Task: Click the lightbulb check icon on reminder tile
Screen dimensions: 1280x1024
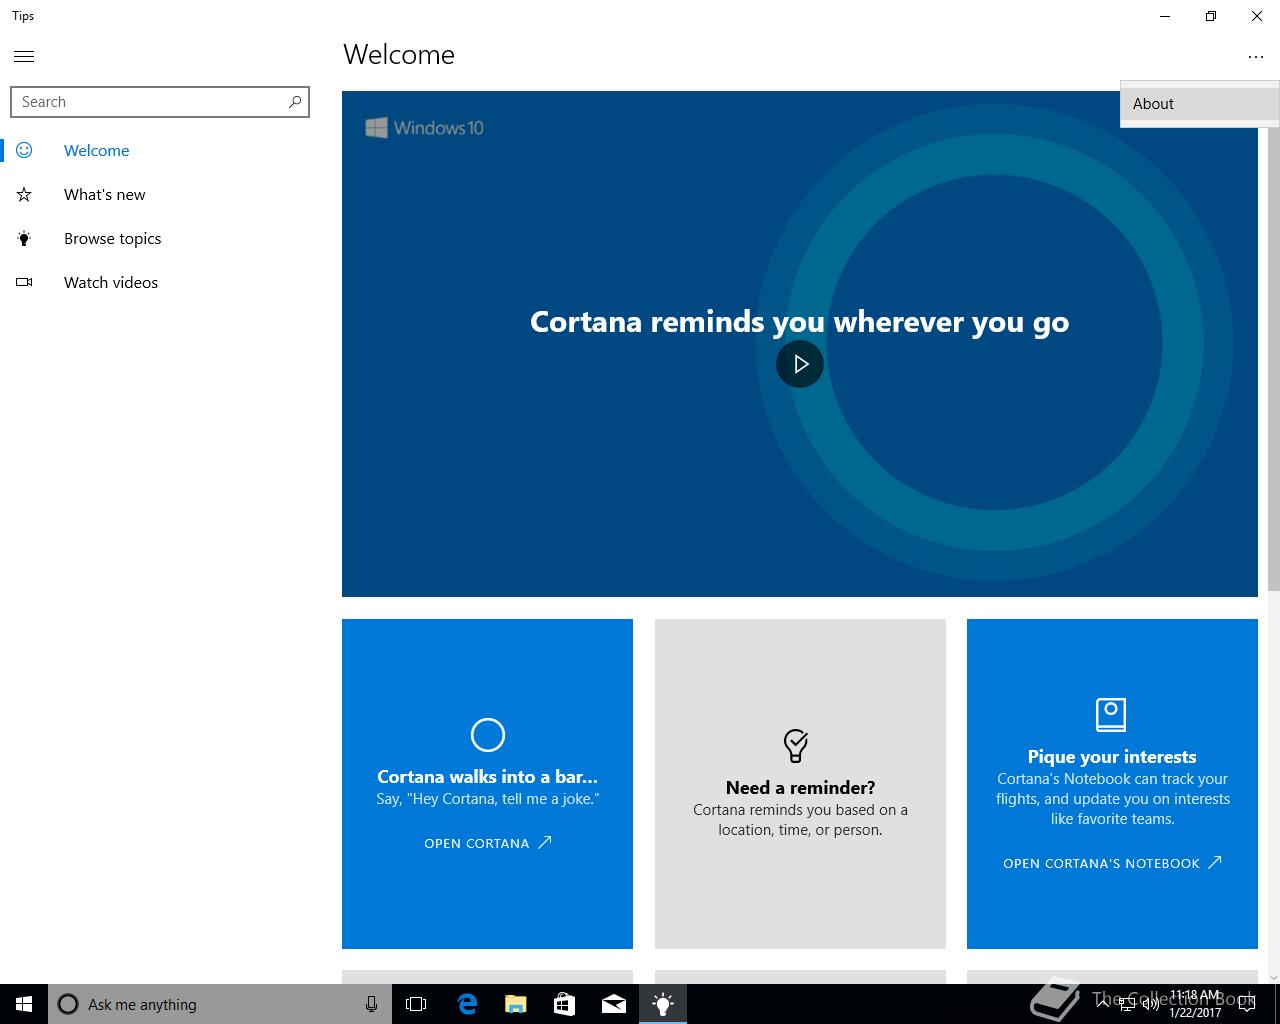Action: (796, 745)
